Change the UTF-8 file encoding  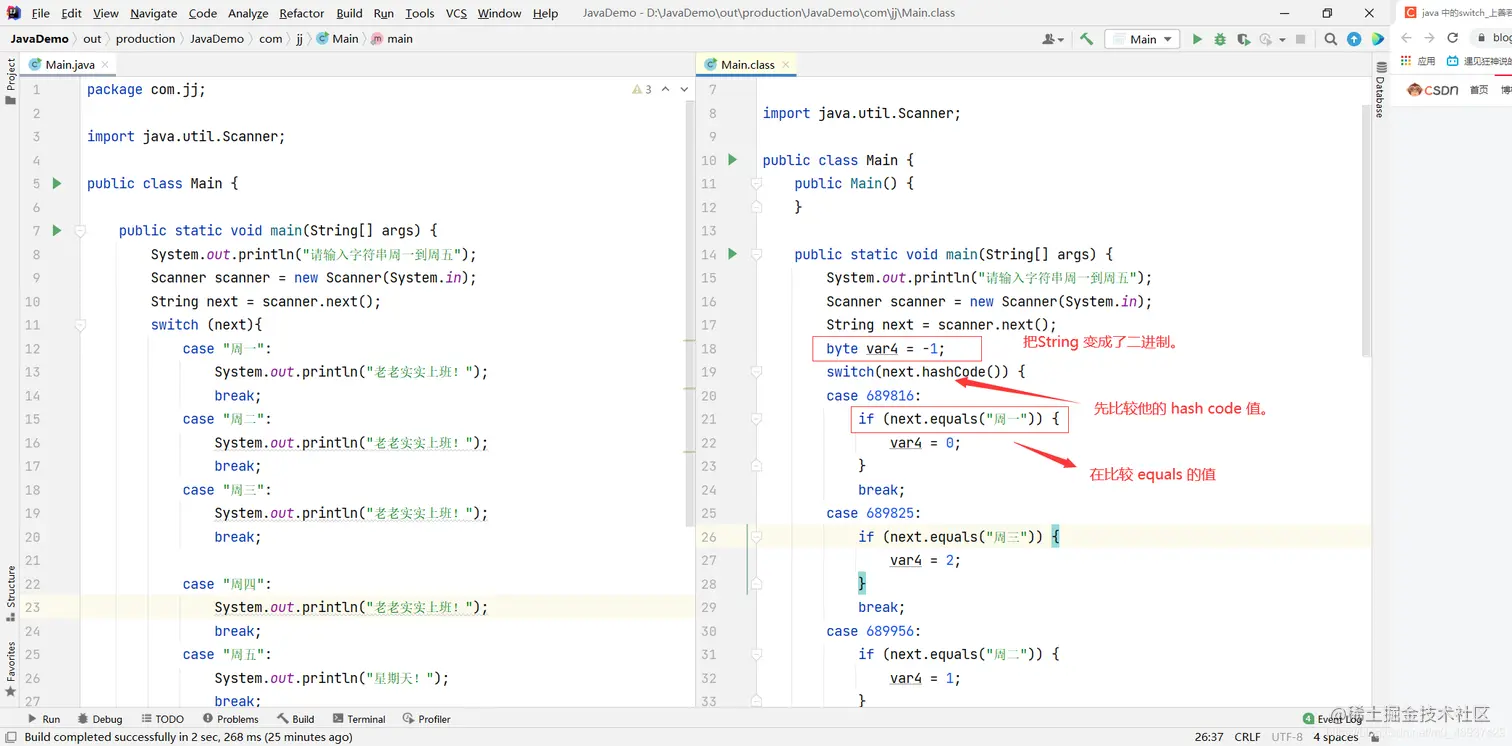1287,737
